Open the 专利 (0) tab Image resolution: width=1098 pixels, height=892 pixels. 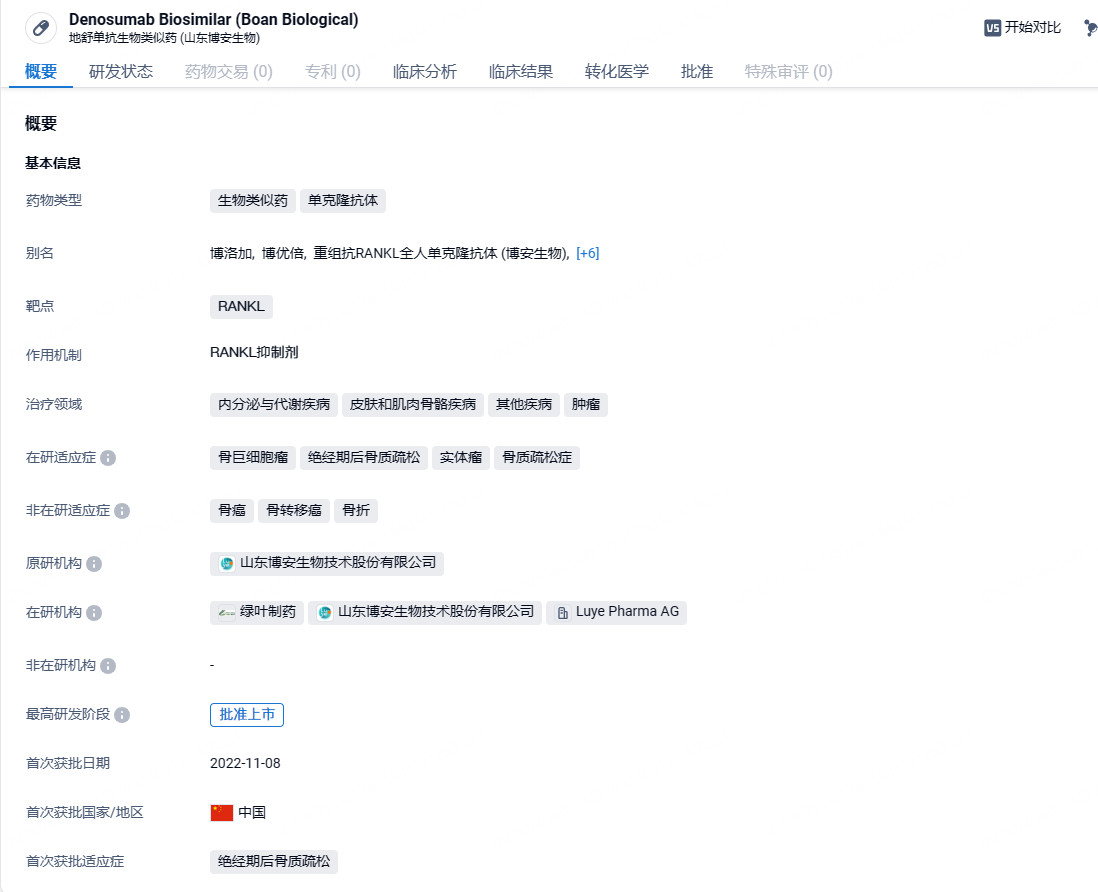point(333,71)
